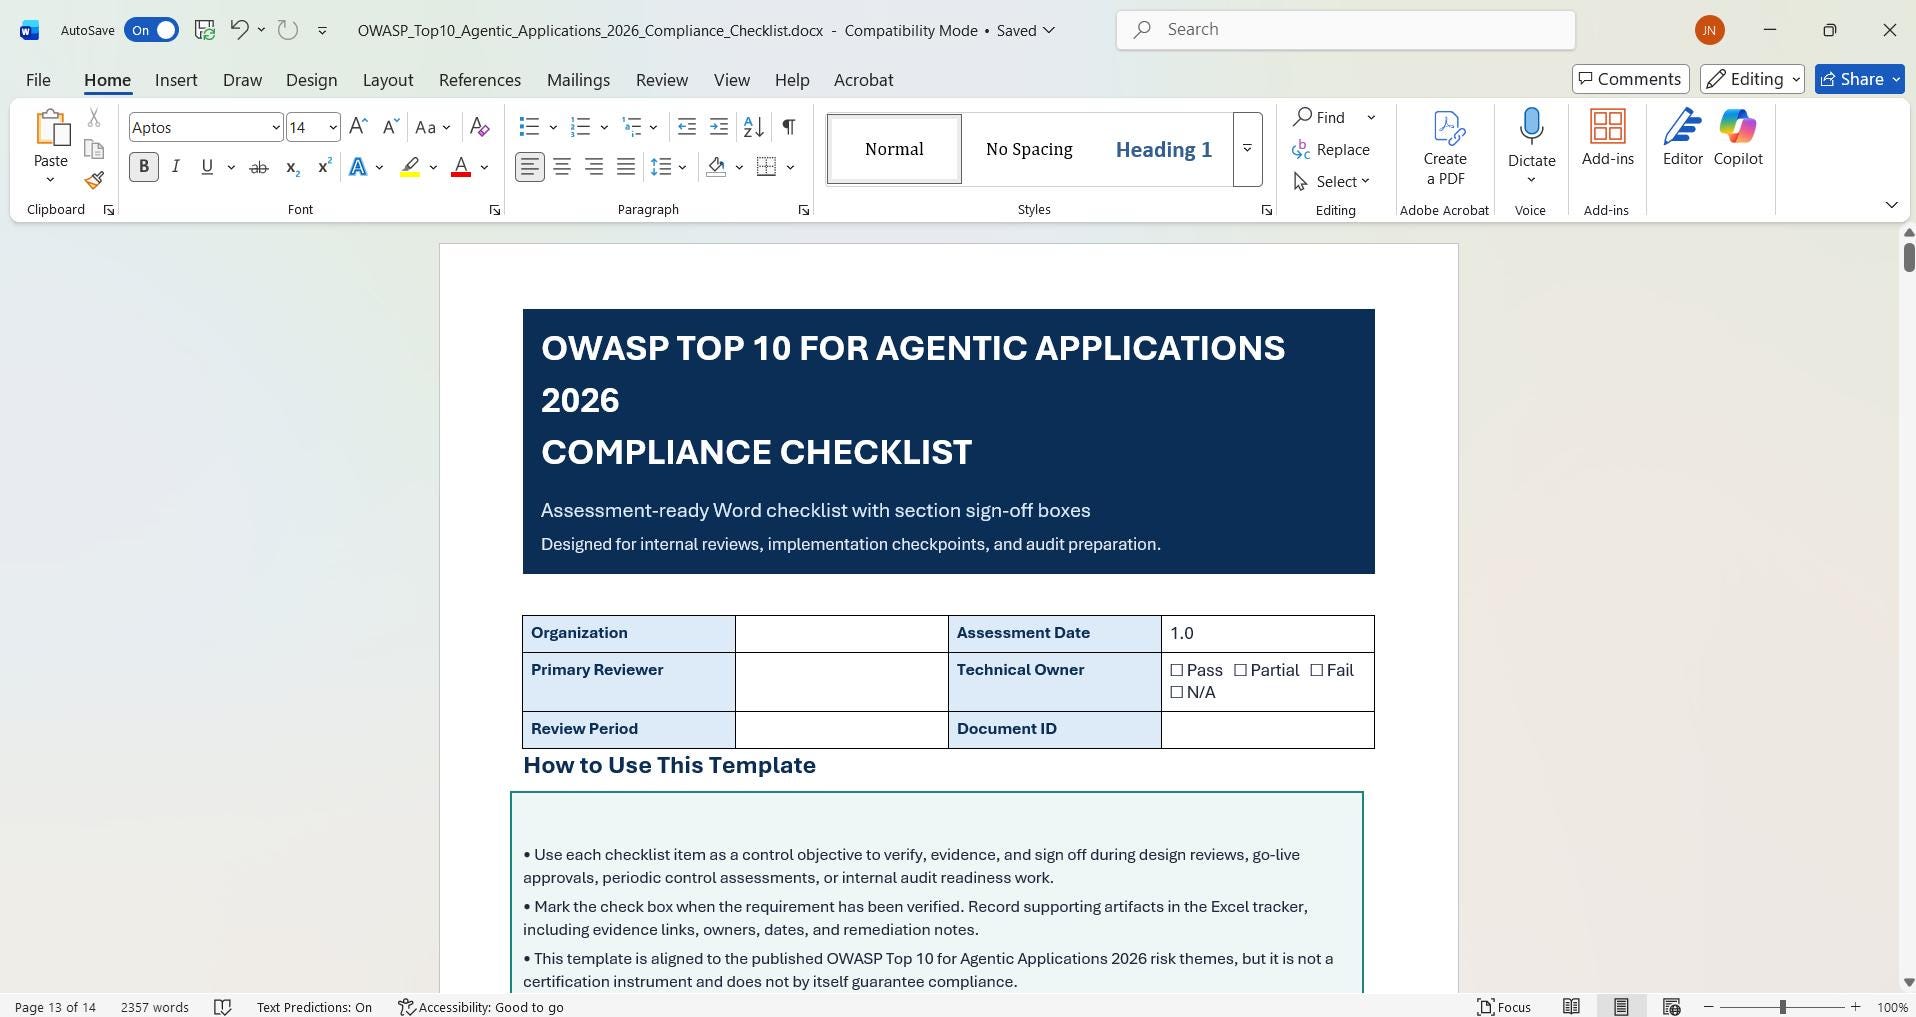Viewport: 1916px width, 1017px height.
Task: Open the File menu
Action: pyautogui.click(x=38, y=80)
